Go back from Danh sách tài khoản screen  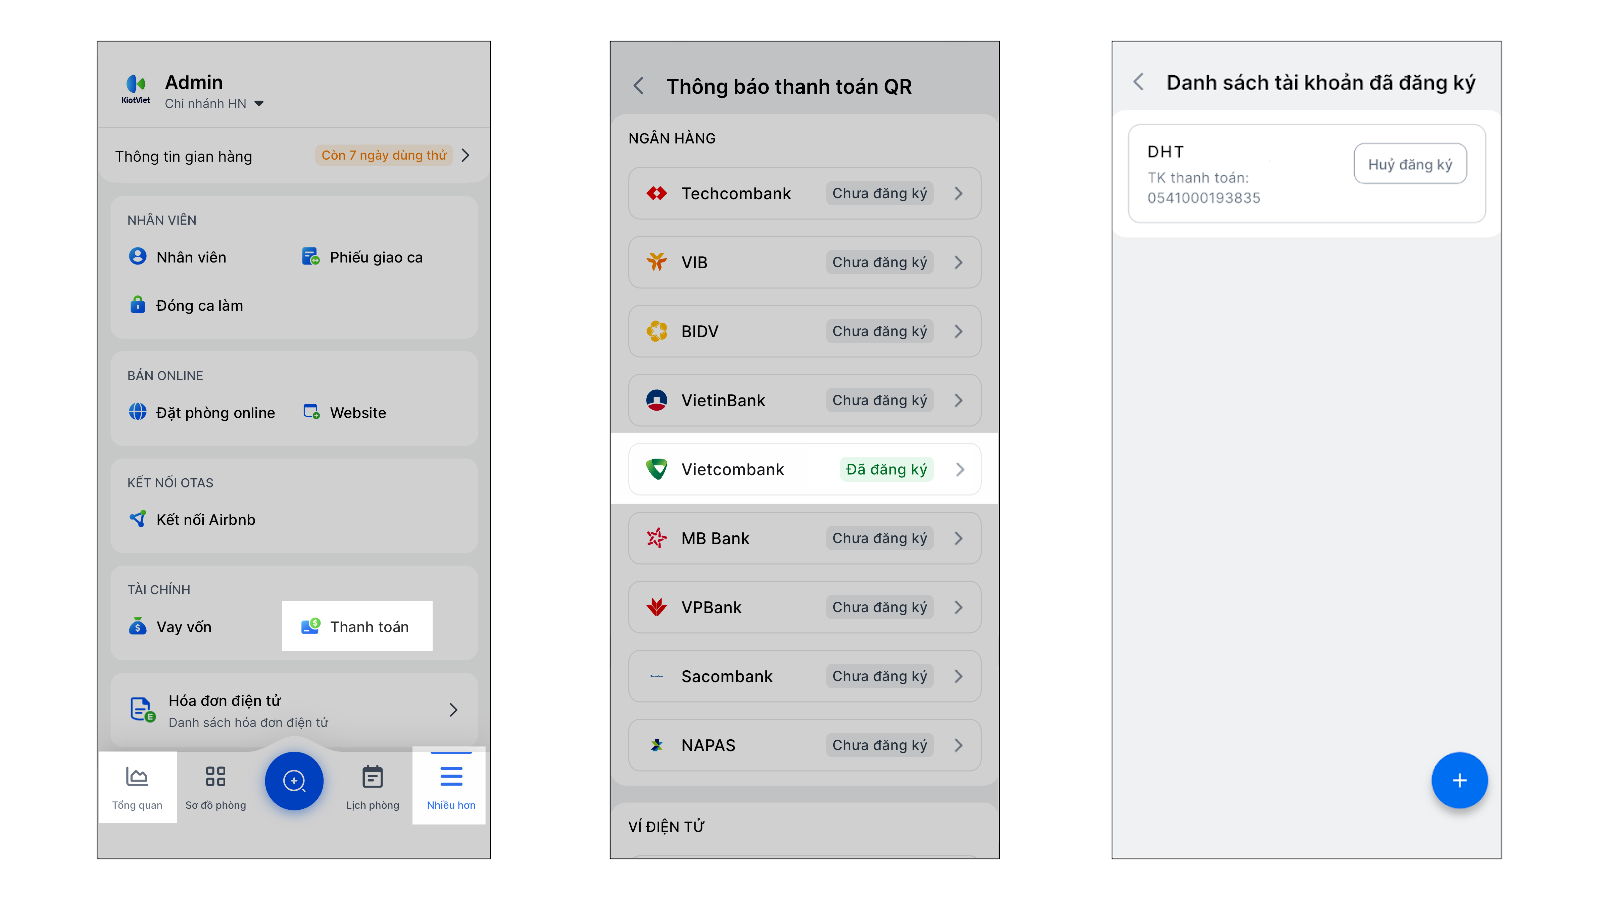1138,82
